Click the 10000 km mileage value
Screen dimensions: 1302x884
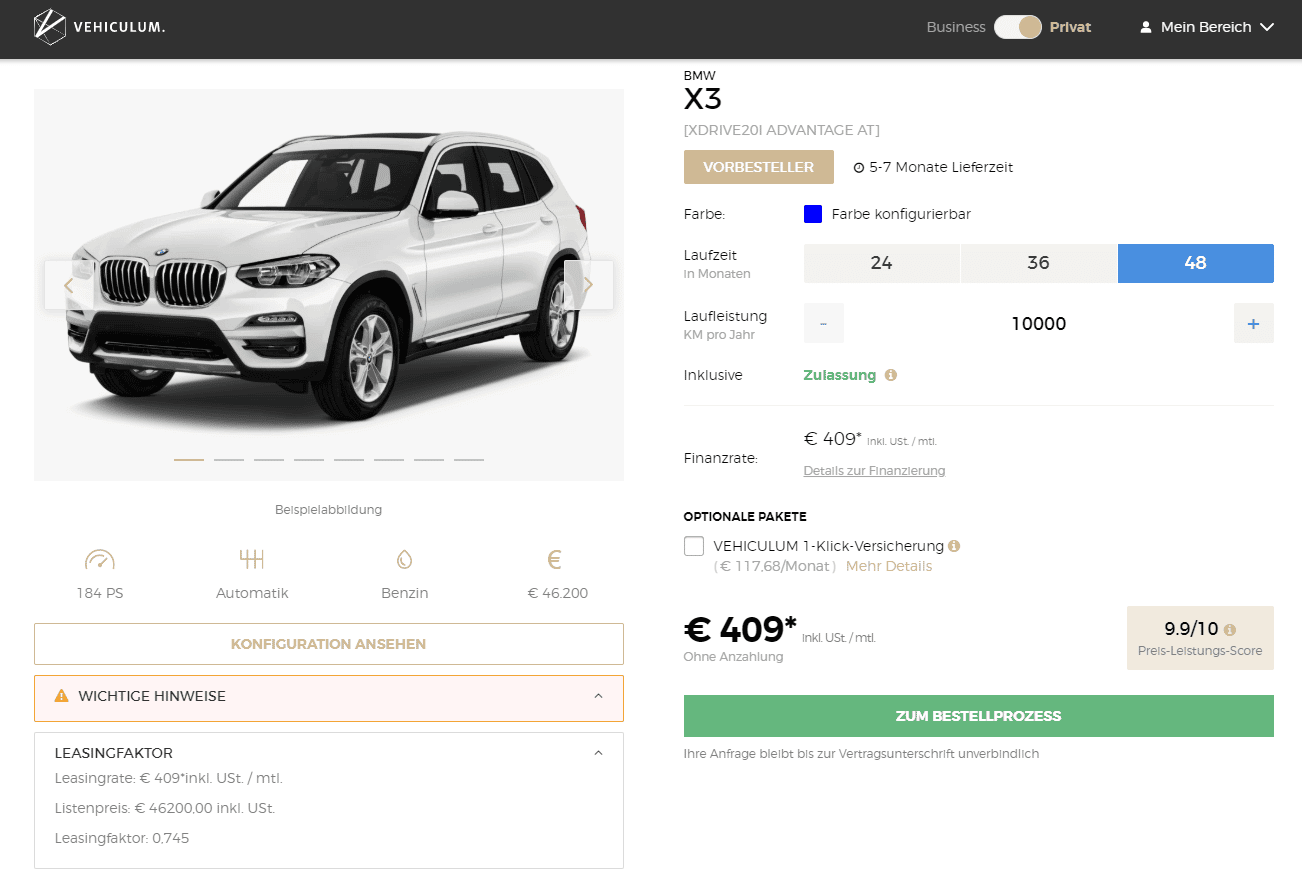[x=1039, y=324]
